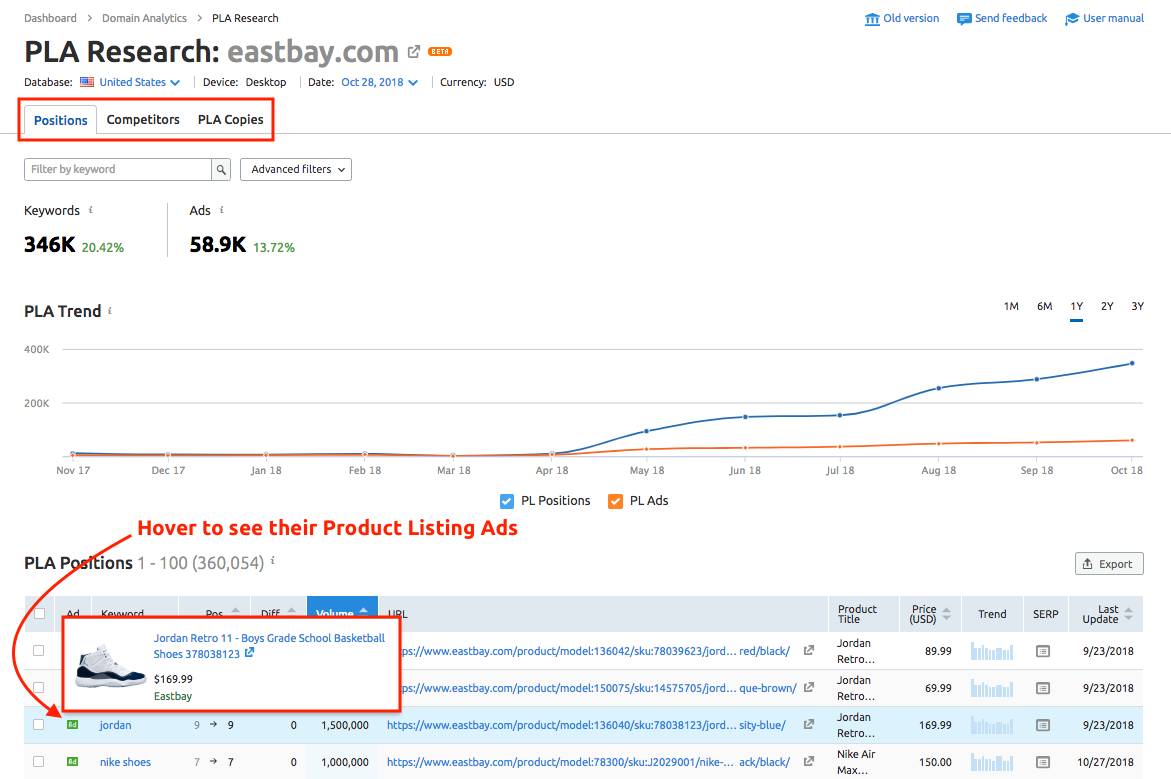Toggle the PL Positions checkbox
Screen dimensions: 1171x779
coord(507,501)
